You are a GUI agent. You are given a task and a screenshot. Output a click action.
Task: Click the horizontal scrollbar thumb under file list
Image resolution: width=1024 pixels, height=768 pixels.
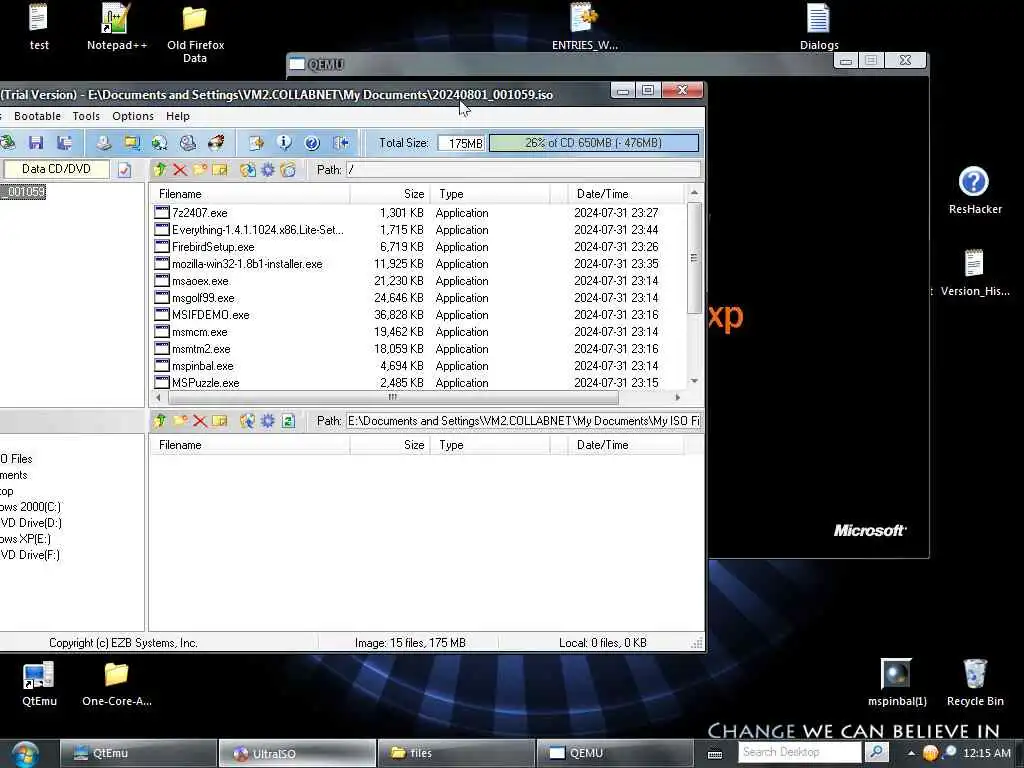point(393,397)
